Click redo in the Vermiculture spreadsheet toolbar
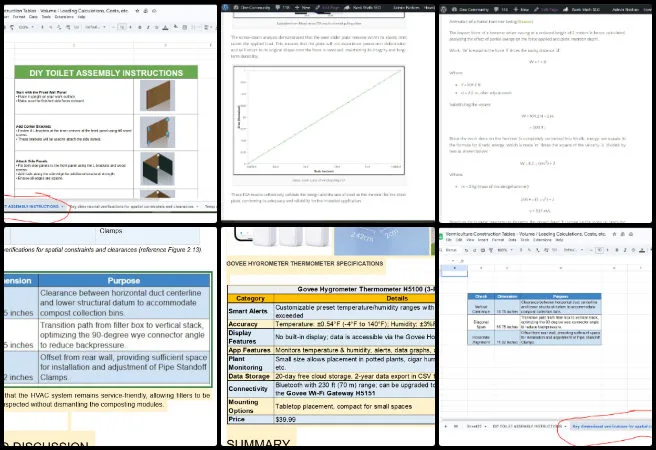Screen dimensions: 656x450 pos(474,250)
